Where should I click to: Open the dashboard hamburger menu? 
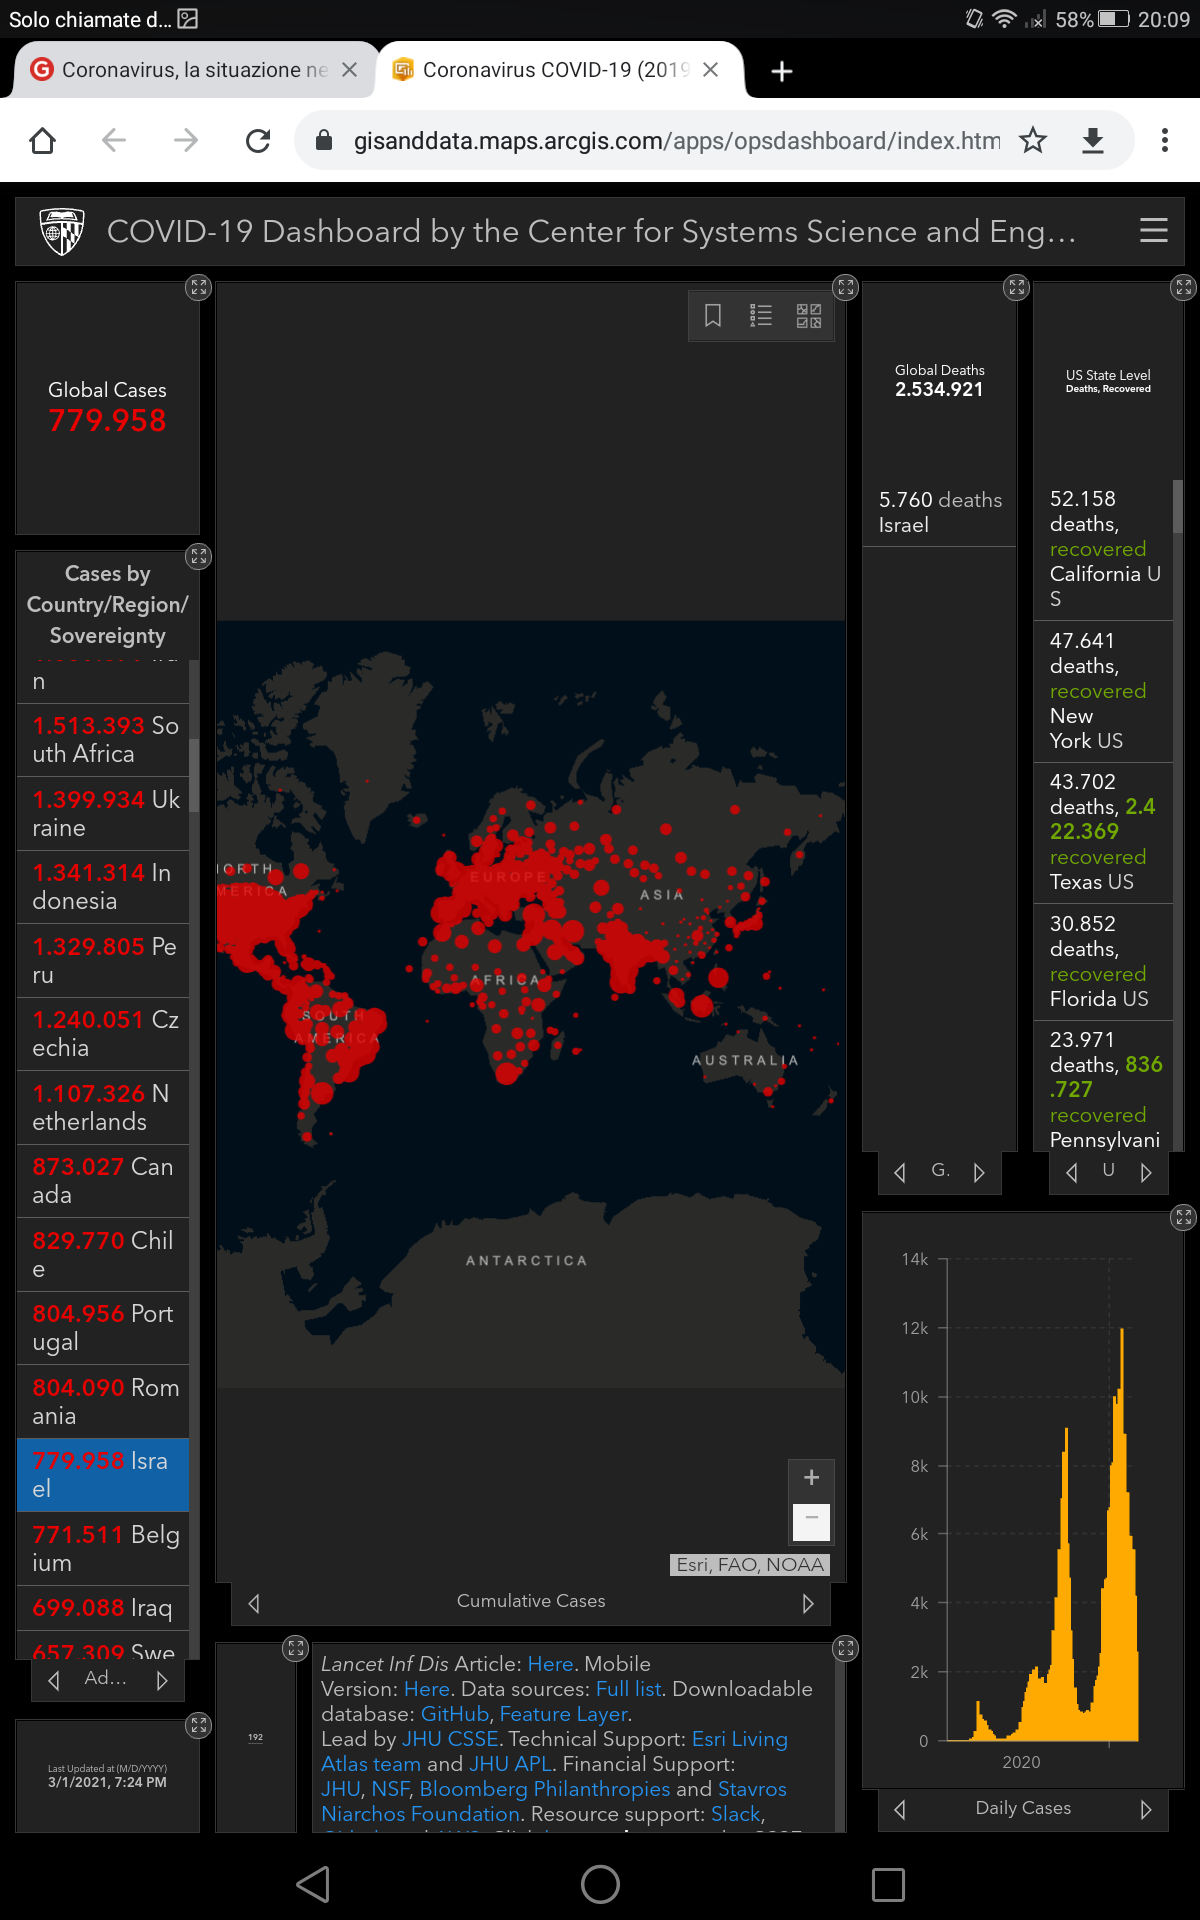pos(1153,231)
